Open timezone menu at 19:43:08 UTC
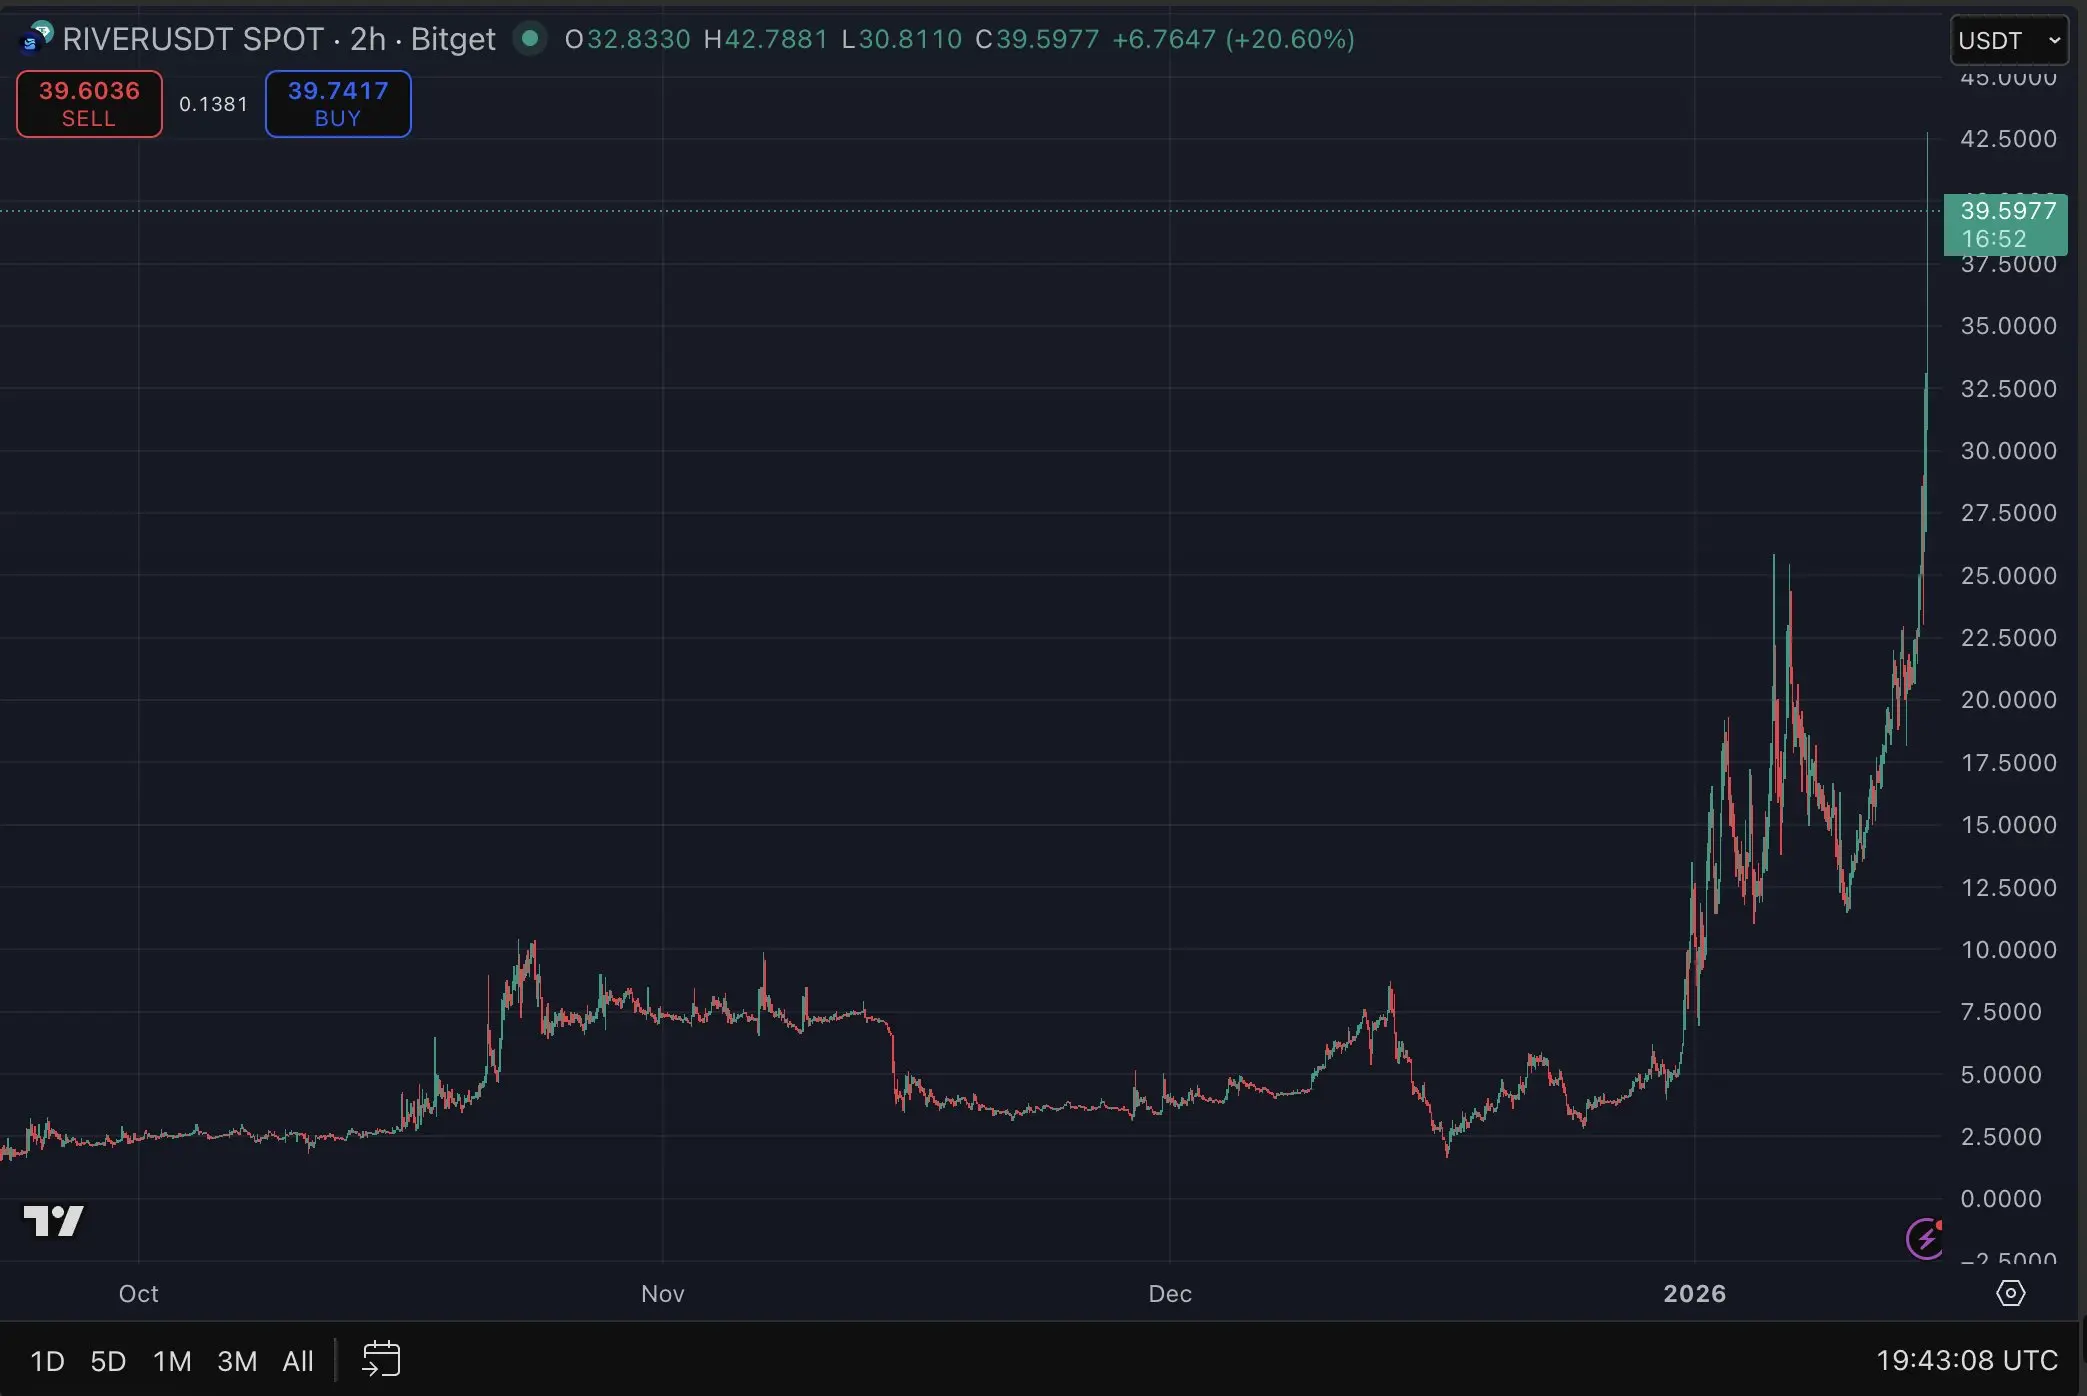The width and height of the screenshot is (2087, 1396). click(1966, 1360)
